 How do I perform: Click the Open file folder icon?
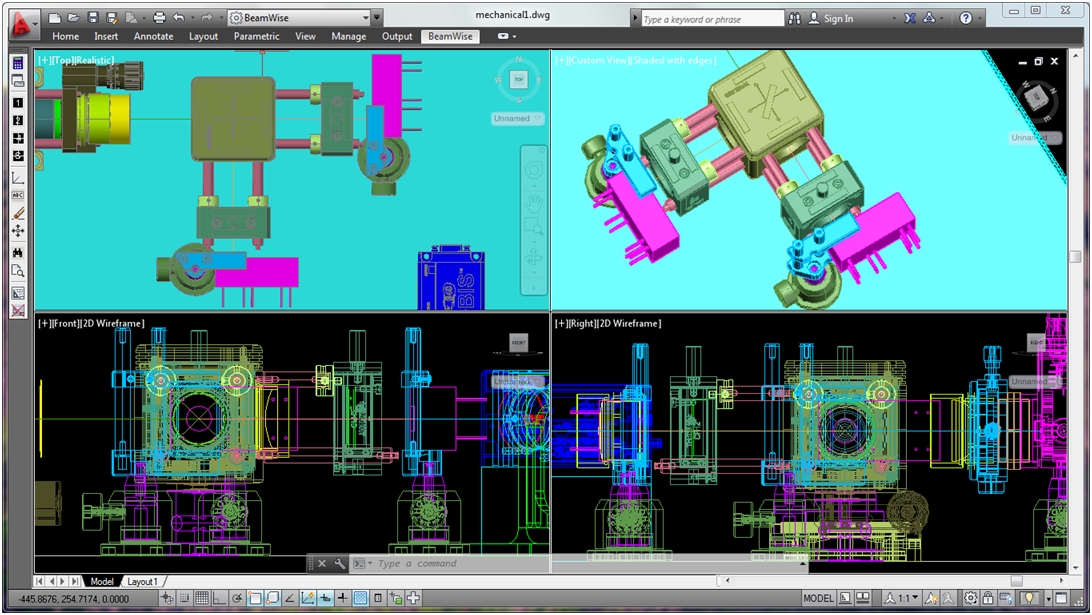coord(74,18)
